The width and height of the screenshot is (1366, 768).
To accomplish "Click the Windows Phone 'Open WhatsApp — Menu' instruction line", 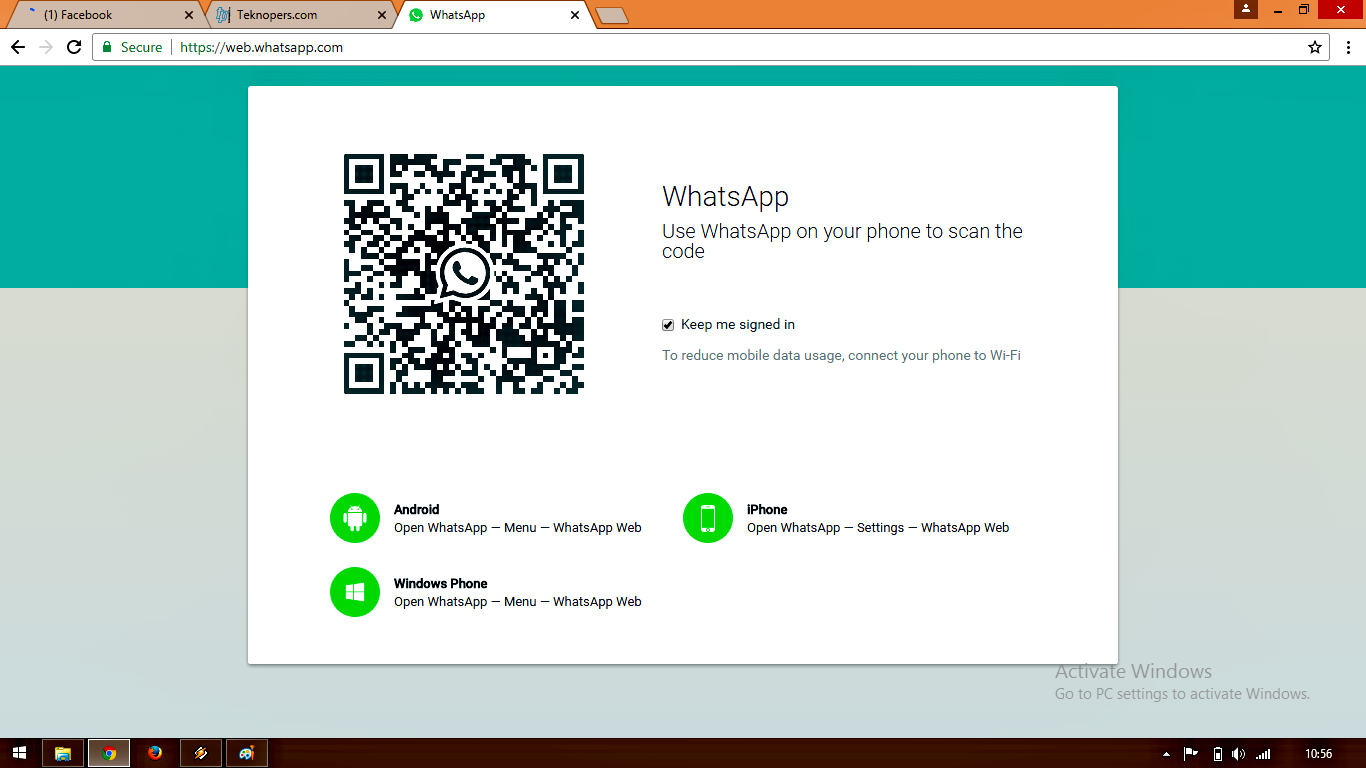I will point(518,602).
